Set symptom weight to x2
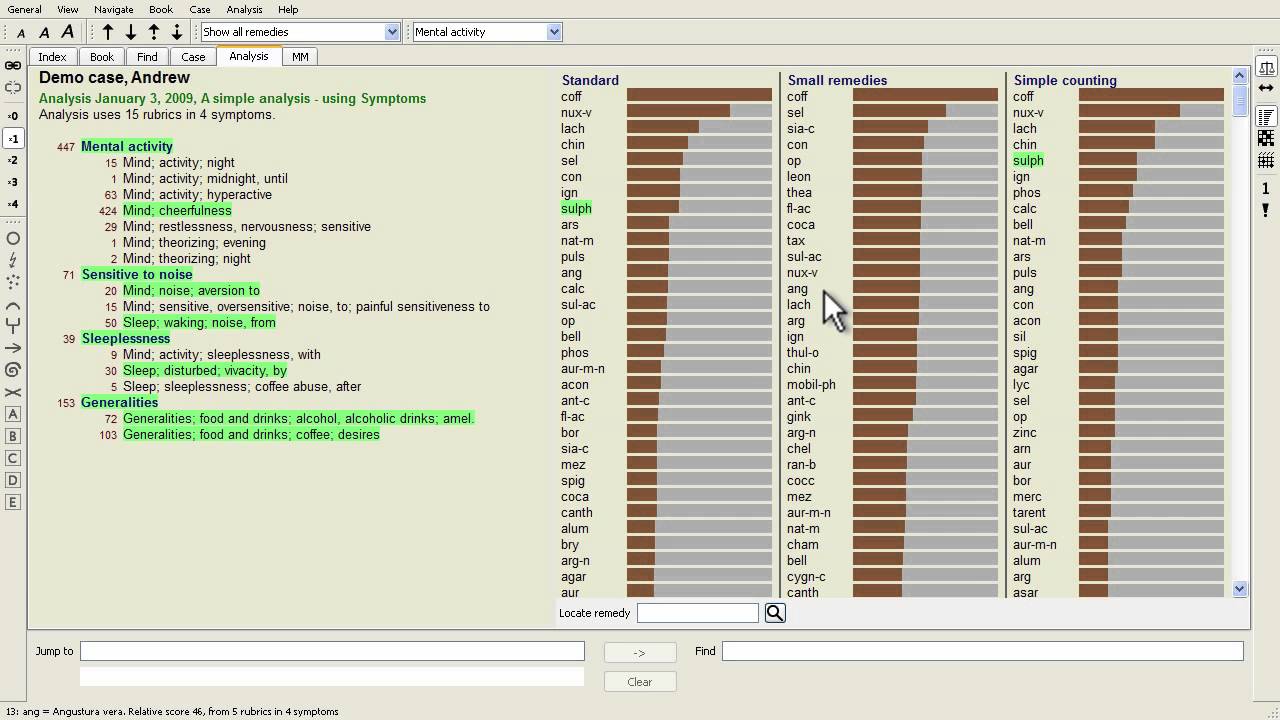1280x720 pixels. point(13,160)
